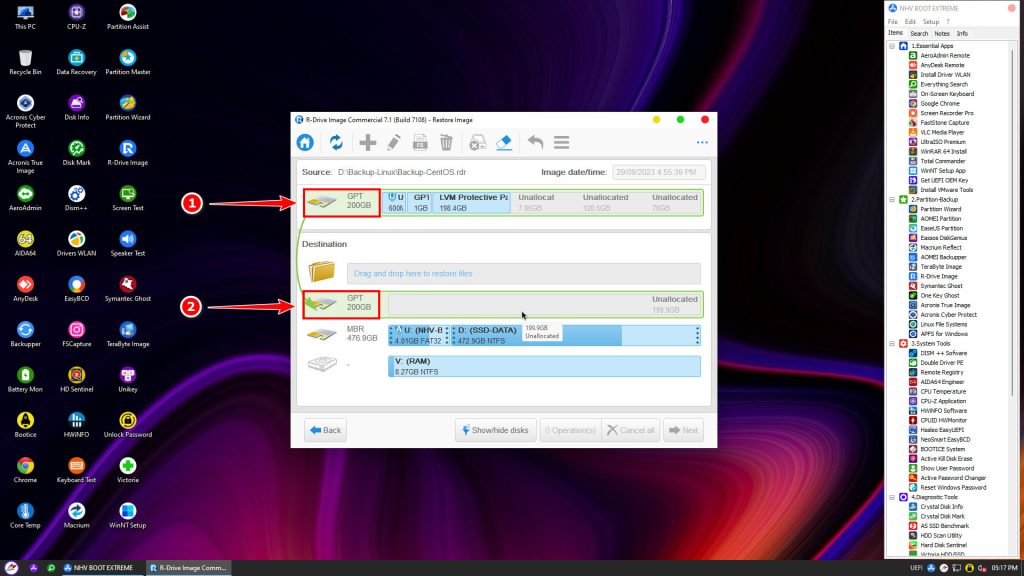Image resolution: width=1024 pixels, height=576 pixels.
Task: Collapse the 1.Essential Apps group
Action: (x=892, y=46)
